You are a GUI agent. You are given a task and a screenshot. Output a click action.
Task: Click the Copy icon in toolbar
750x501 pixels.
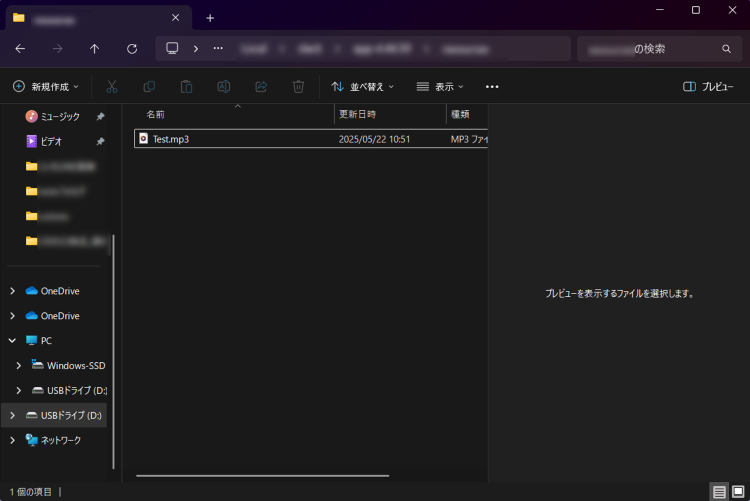click(149, 87)
